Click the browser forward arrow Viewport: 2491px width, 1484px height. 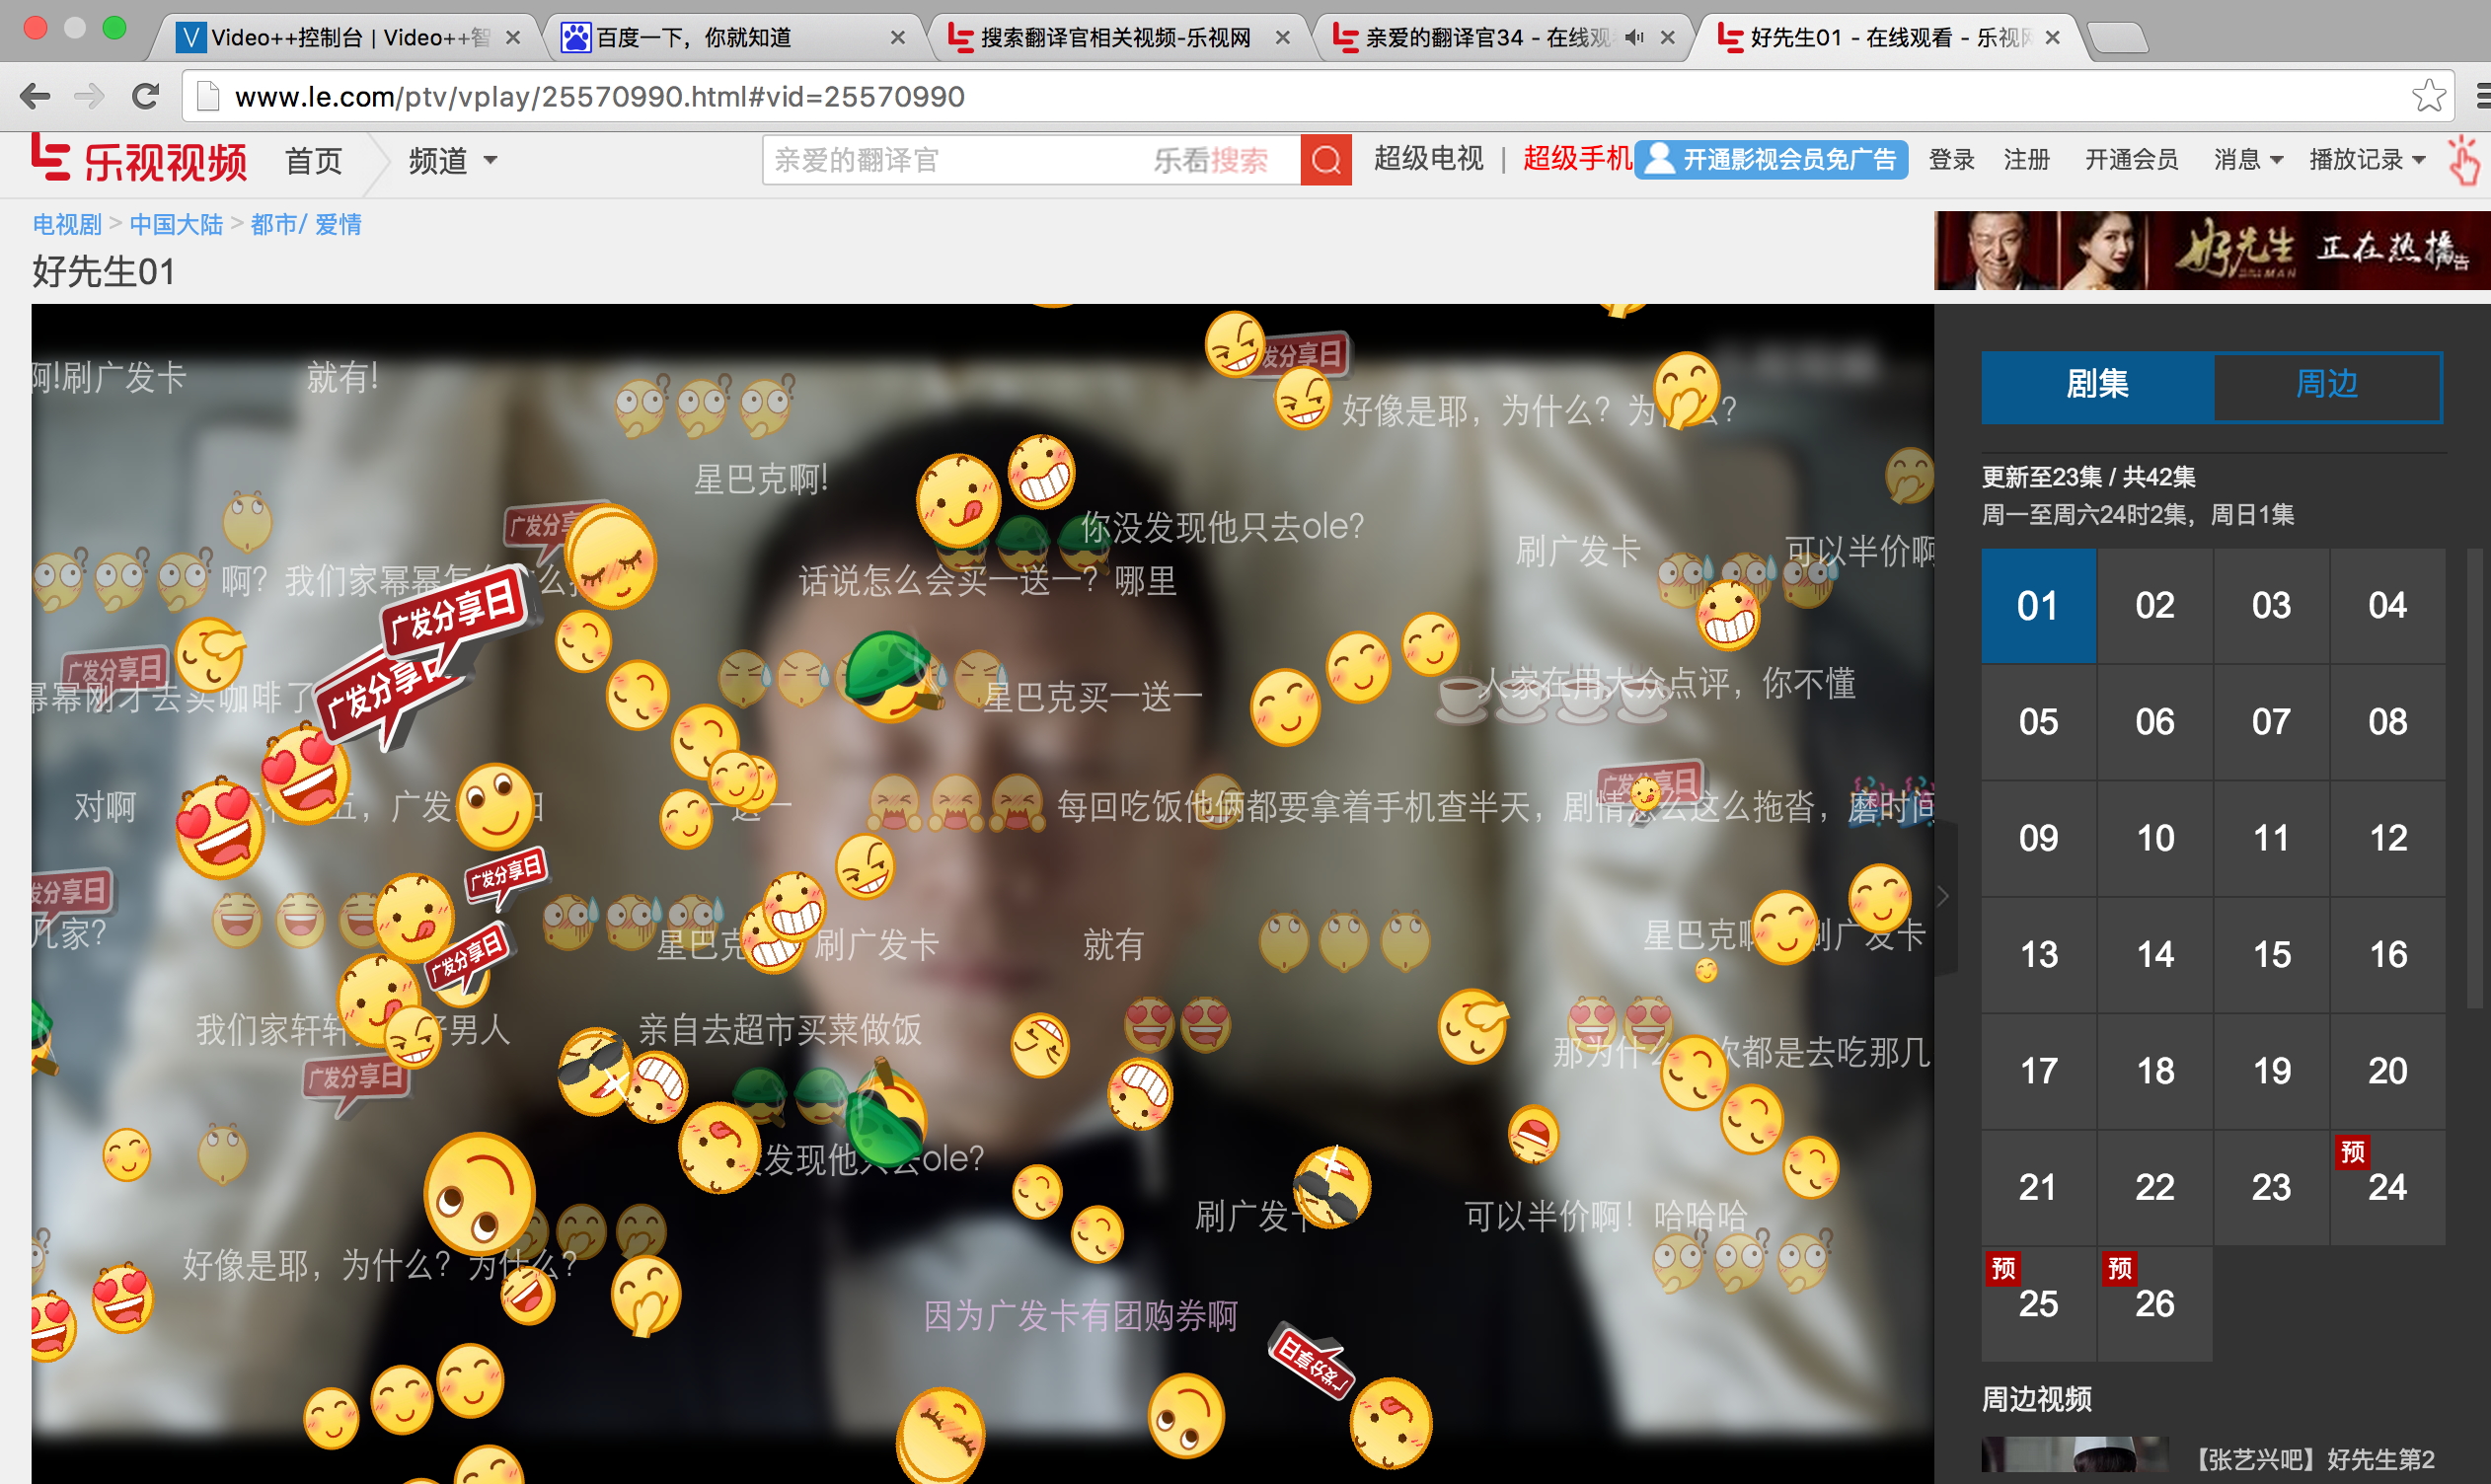(89, 97)
